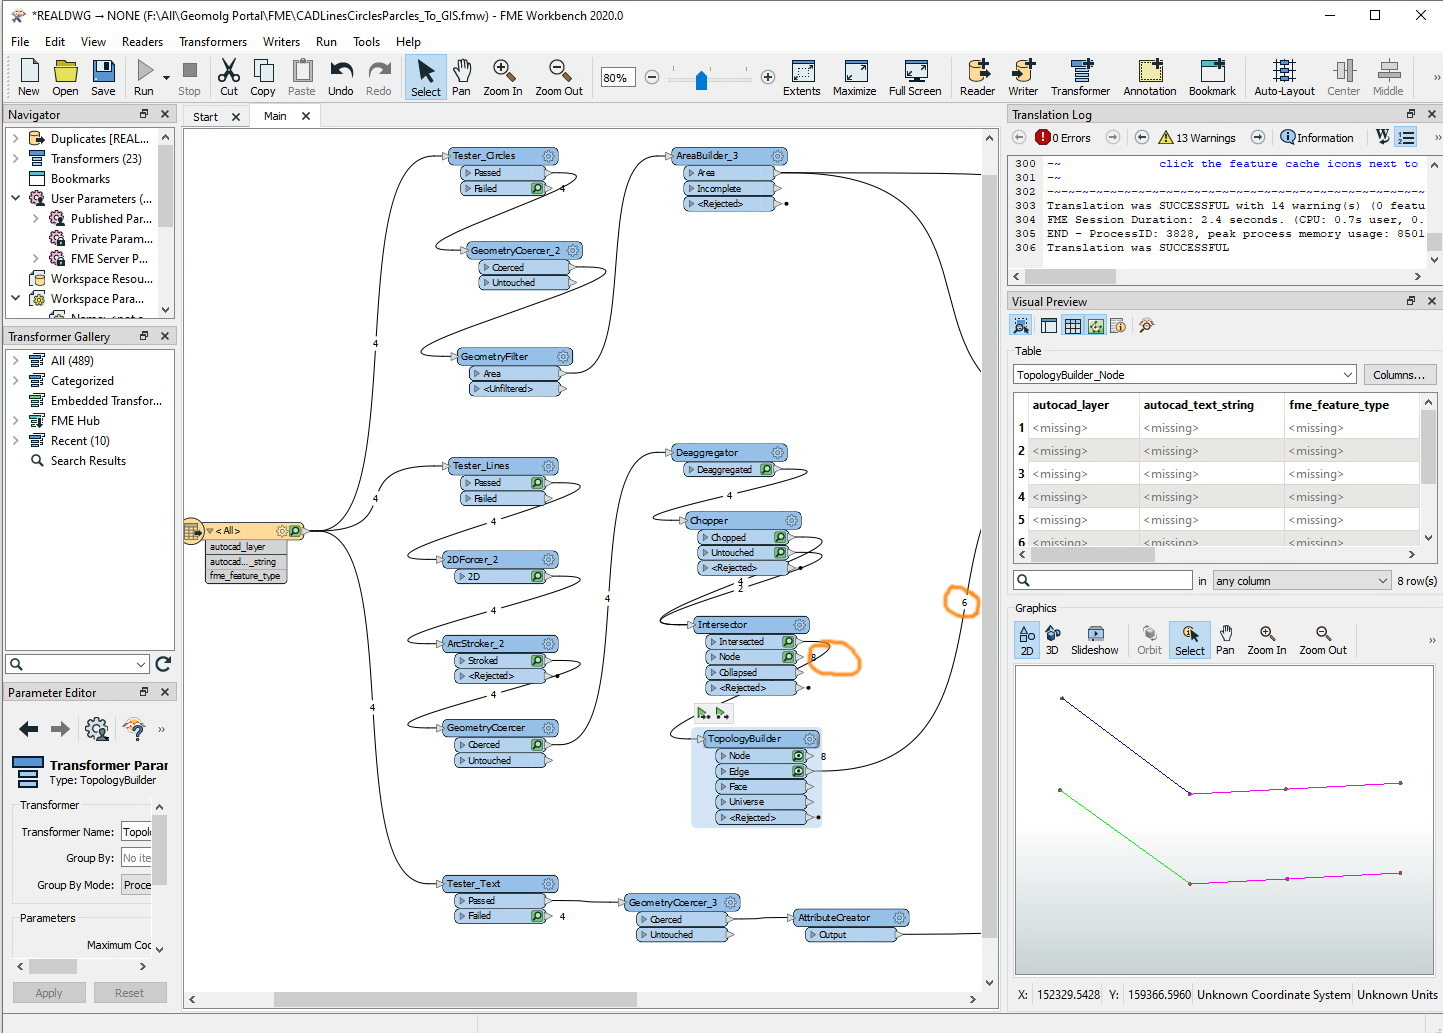Toggle line numbers in Translation Log

(1406, 137)
